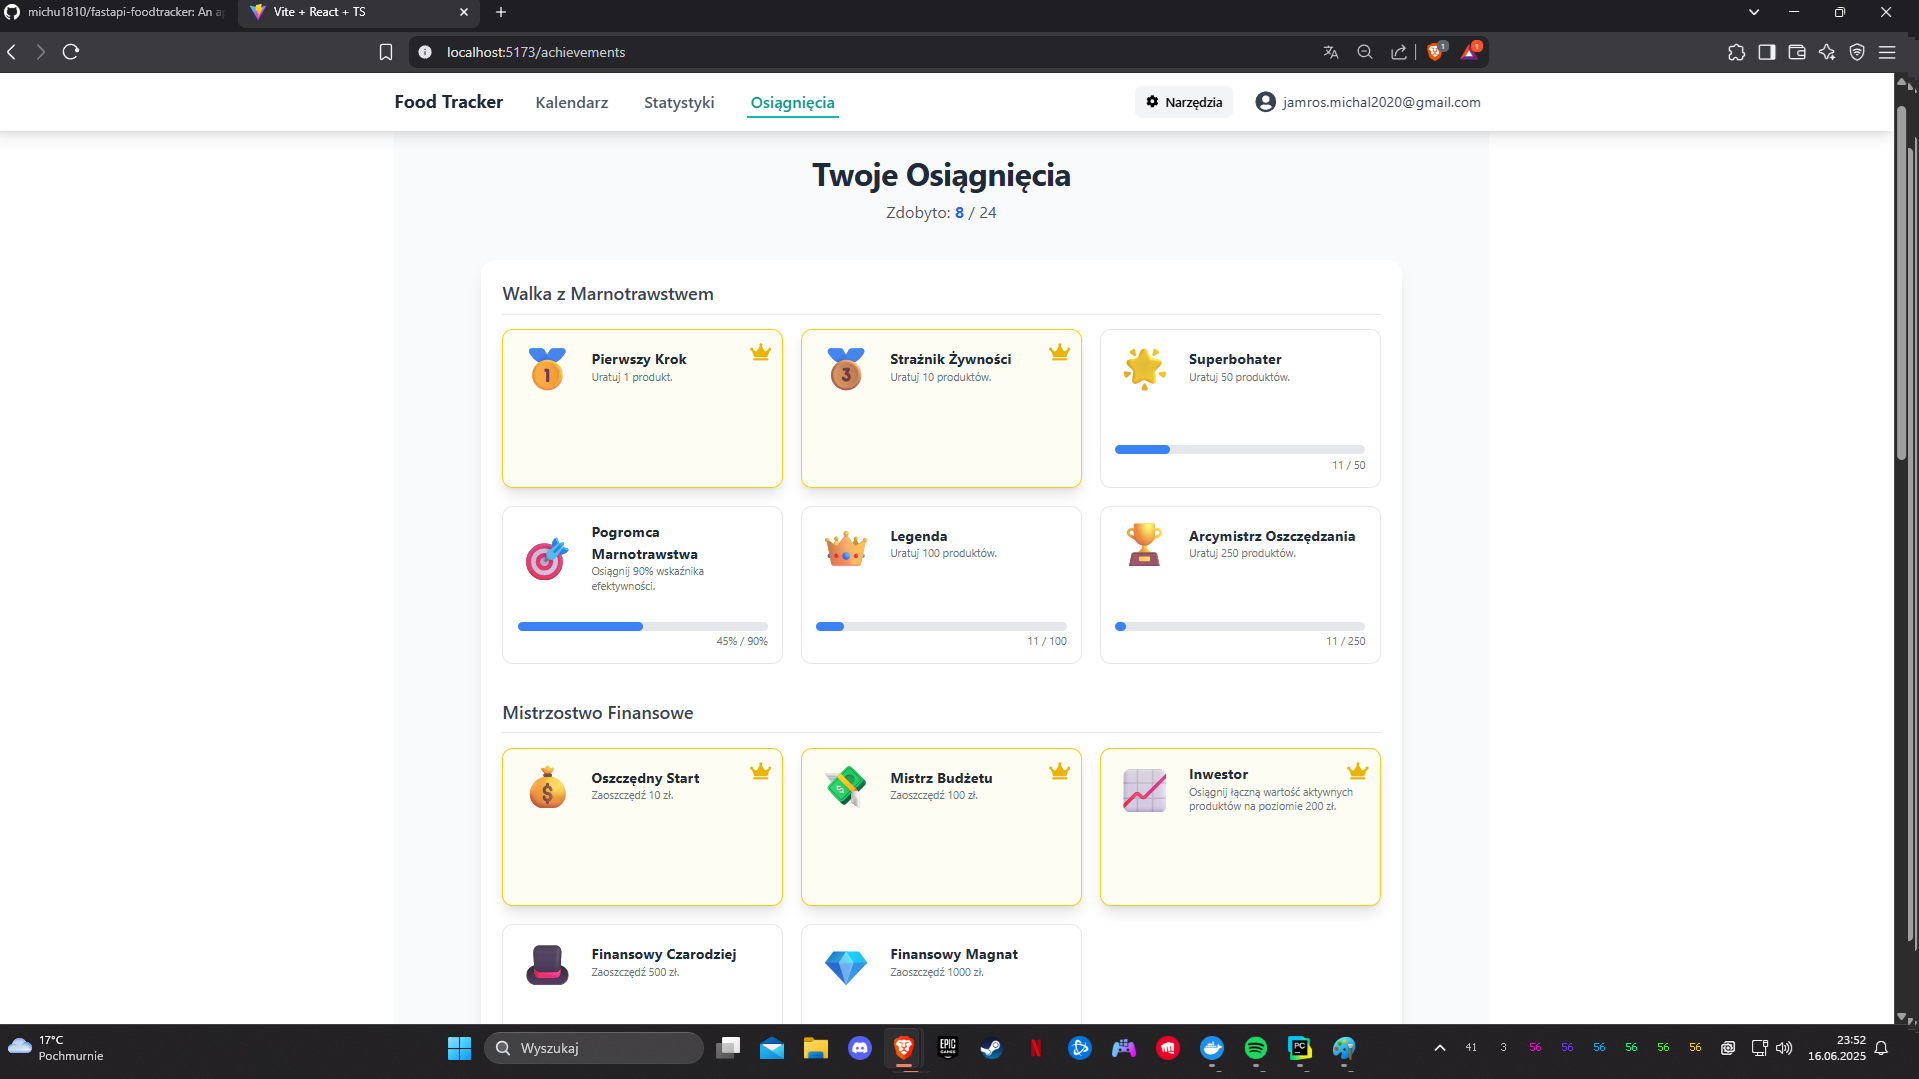Image resolution: width=1919 pixels, height=1079 pixels.
Task: Share the page with the share icon
Action: click(1399, 52)
